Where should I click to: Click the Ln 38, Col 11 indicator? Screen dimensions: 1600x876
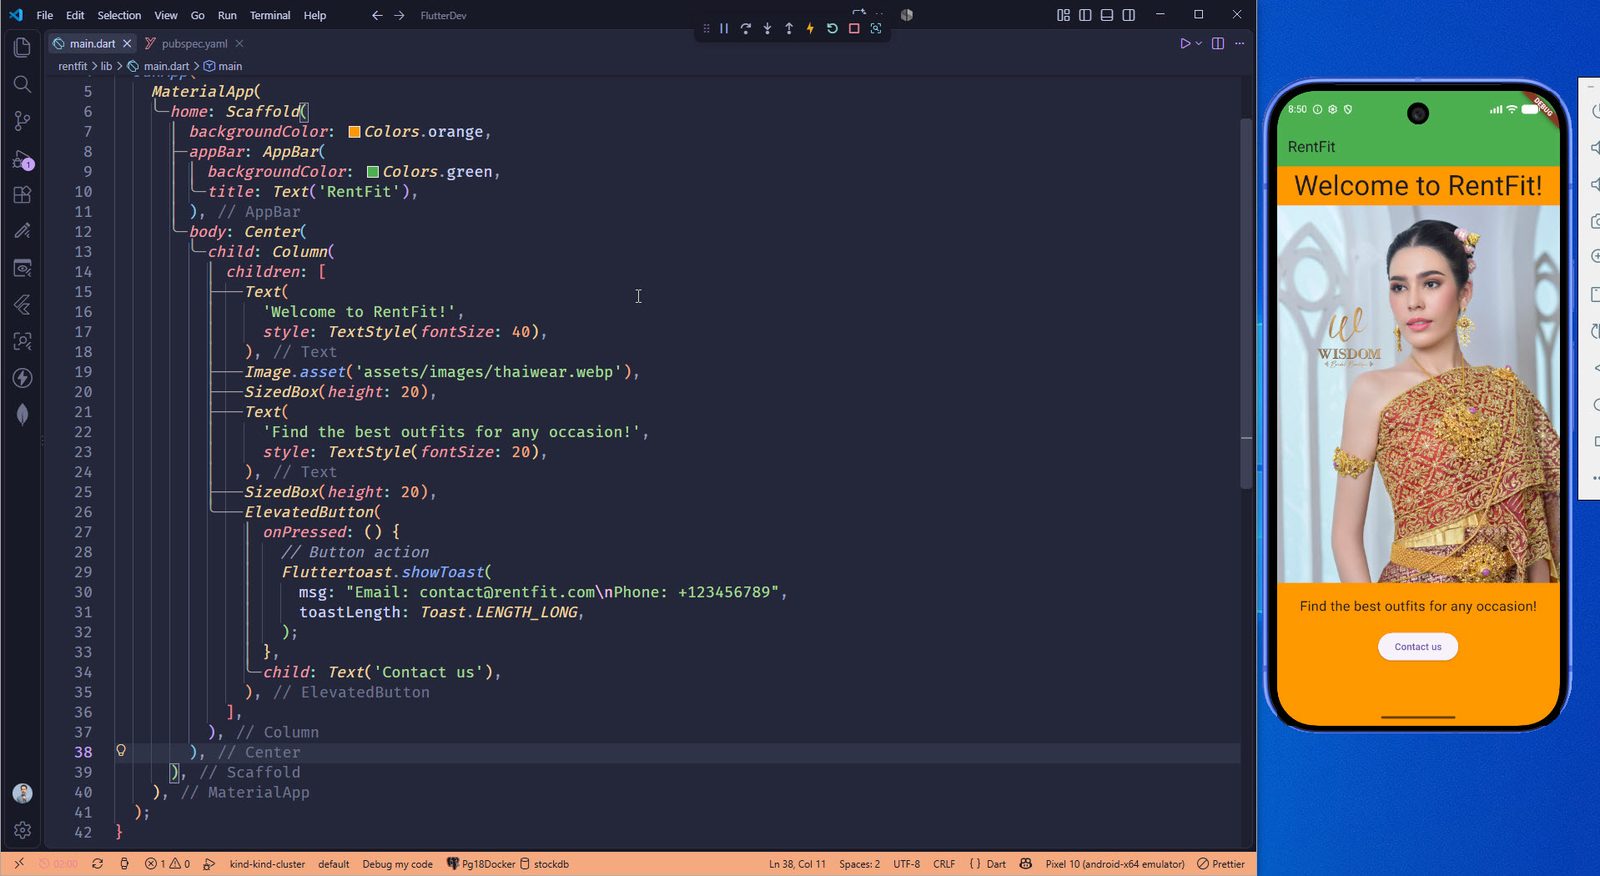[797, 864]
